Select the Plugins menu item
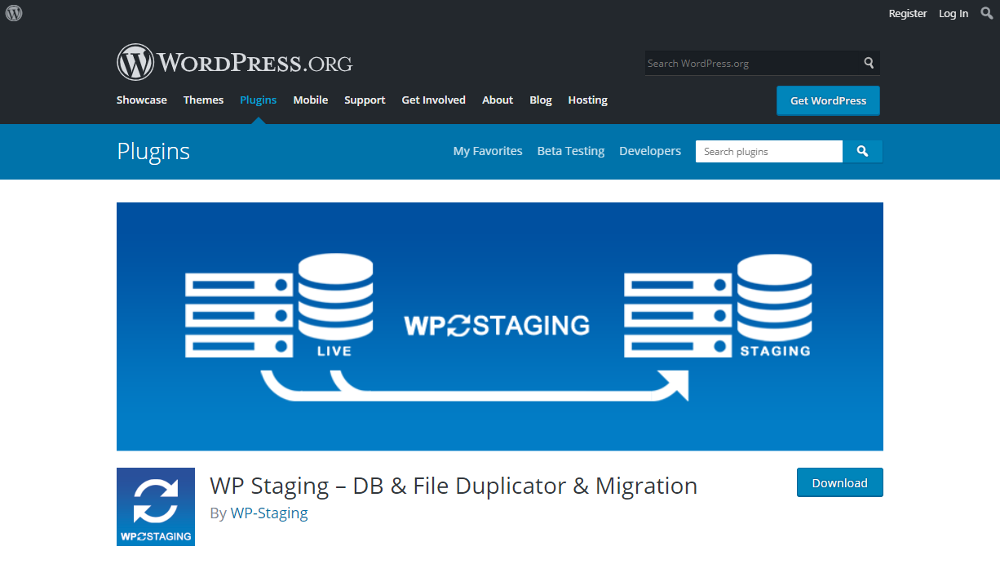Screen dimensions: 1000x564 258,100
